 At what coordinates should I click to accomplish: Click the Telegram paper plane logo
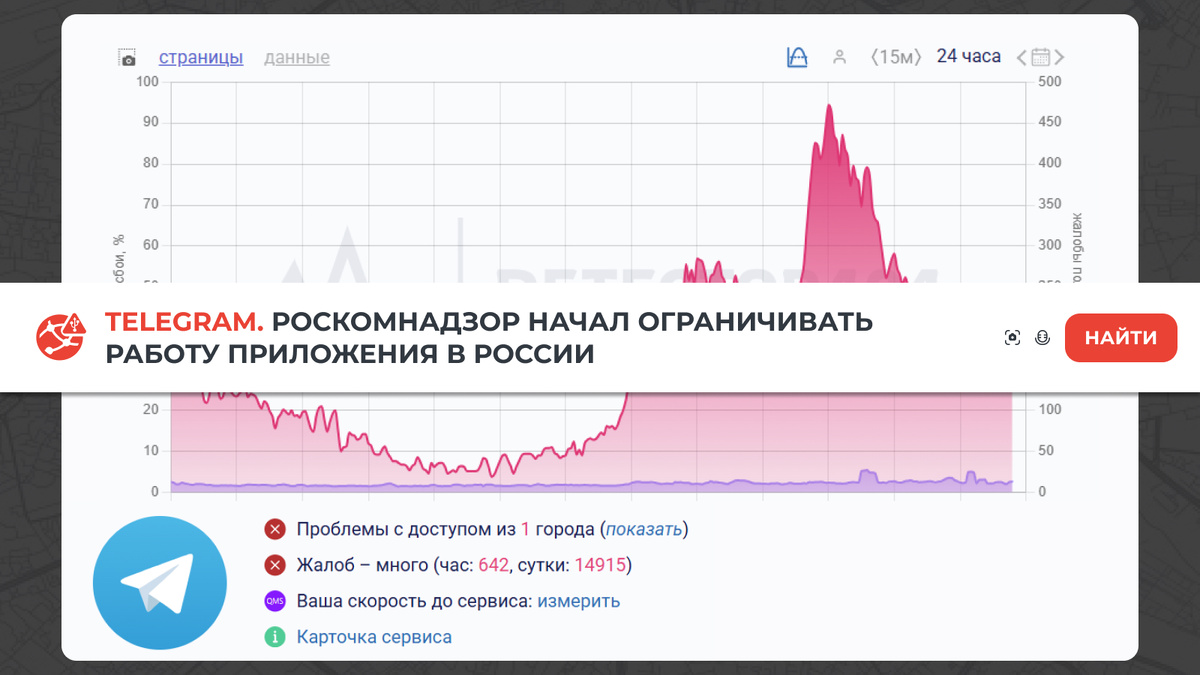[x=159, y=583]
